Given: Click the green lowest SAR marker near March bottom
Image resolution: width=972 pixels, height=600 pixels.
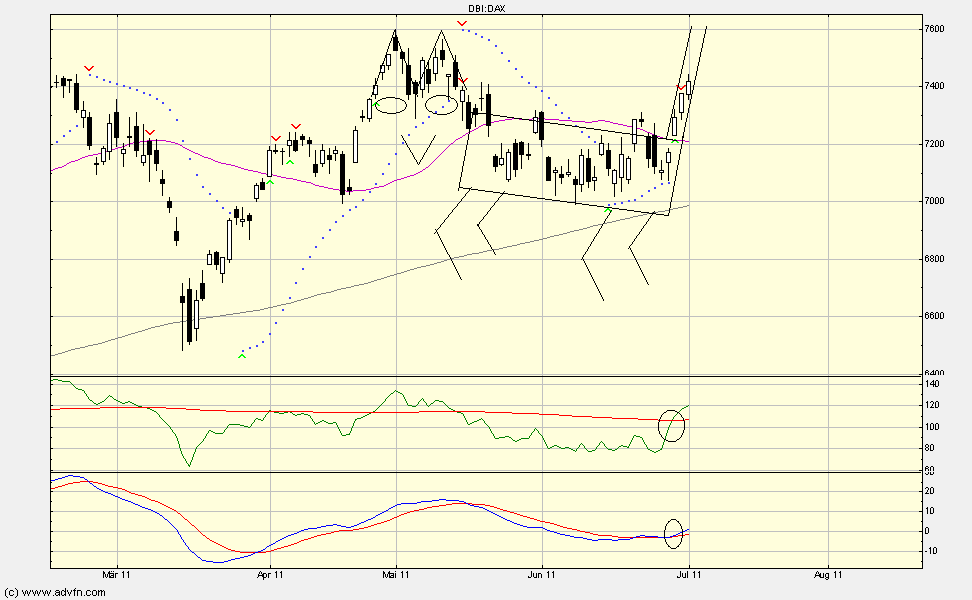Looking at the screenshot, I should tap(240, 355).
